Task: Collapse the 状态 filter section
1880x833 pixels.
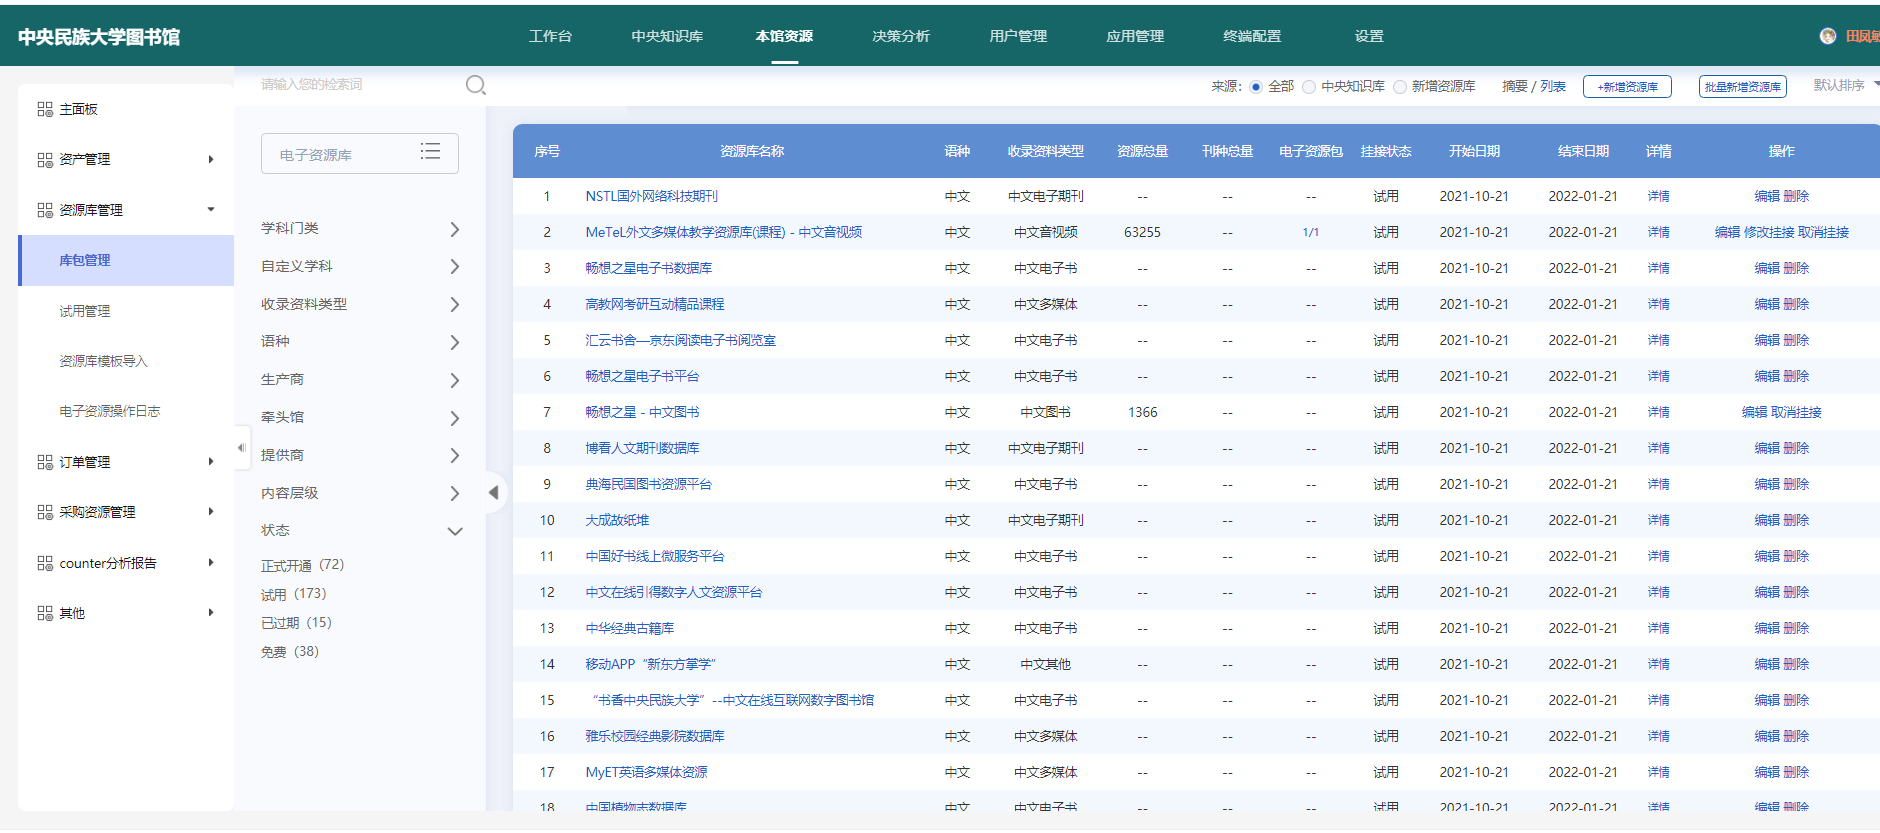Action: point(454,531)
